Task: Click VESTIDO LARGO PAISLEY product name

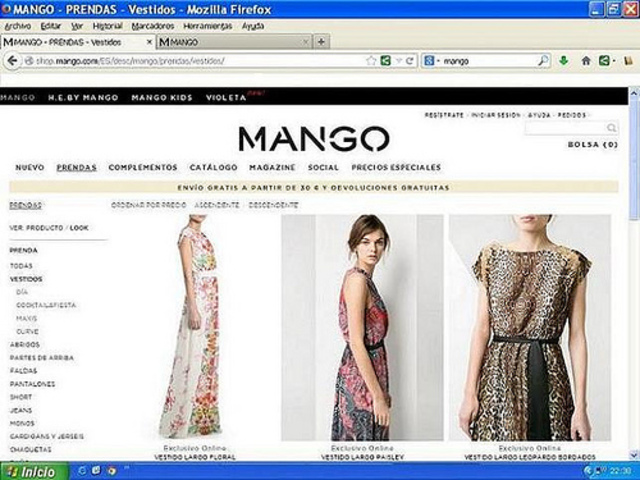Action: pos(362,457)
